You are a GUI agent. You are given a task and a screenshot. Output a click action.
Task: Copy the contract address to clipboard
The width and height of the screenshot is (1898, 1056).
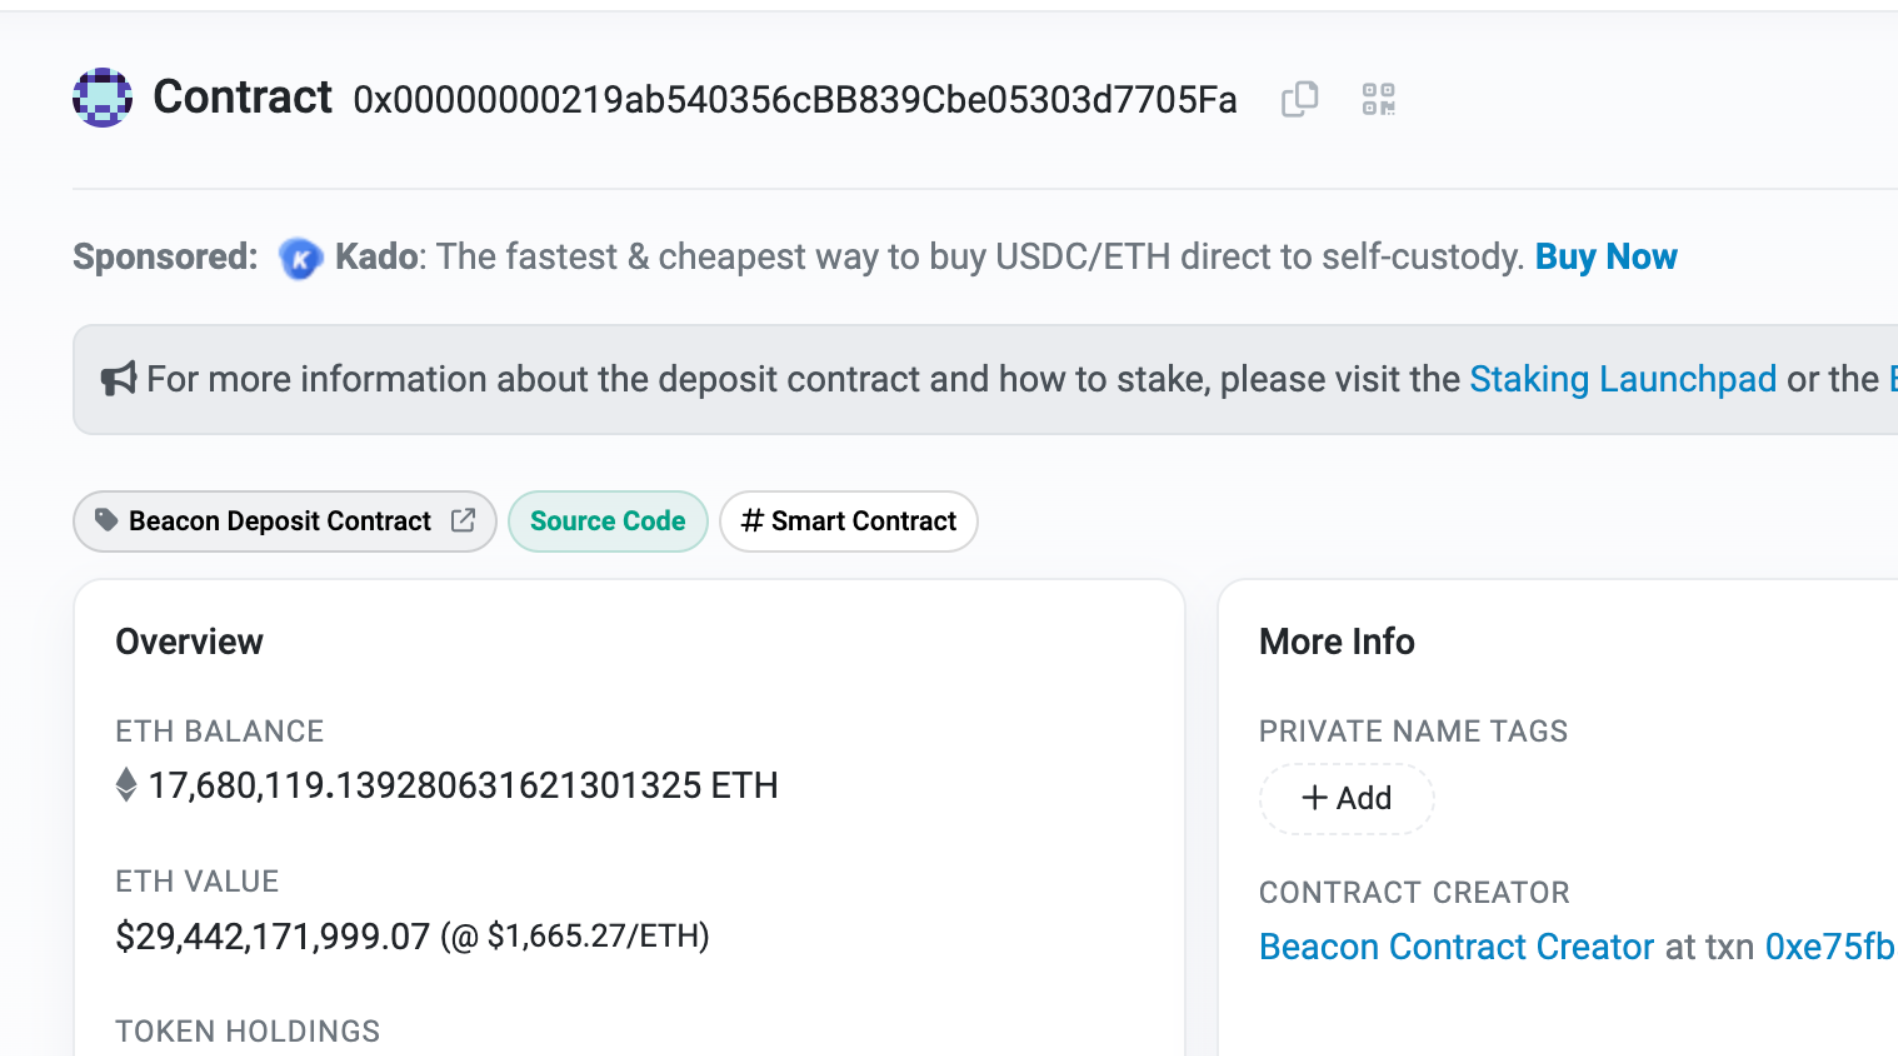pos(1299,99)
